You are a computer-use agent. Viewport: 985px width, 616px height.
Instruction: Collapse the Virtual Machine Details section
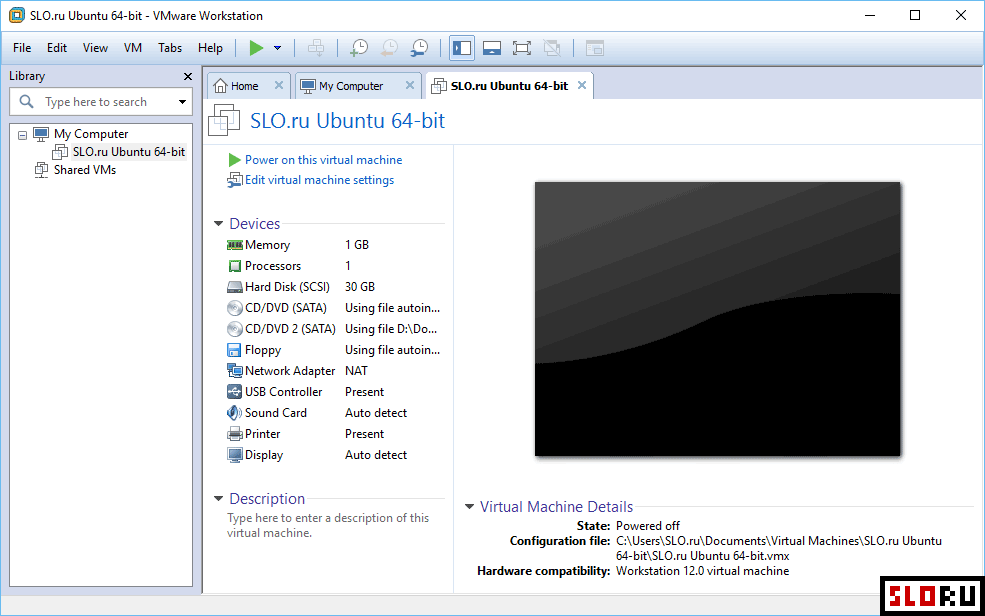pyautogui.click(x=469, y=507)
